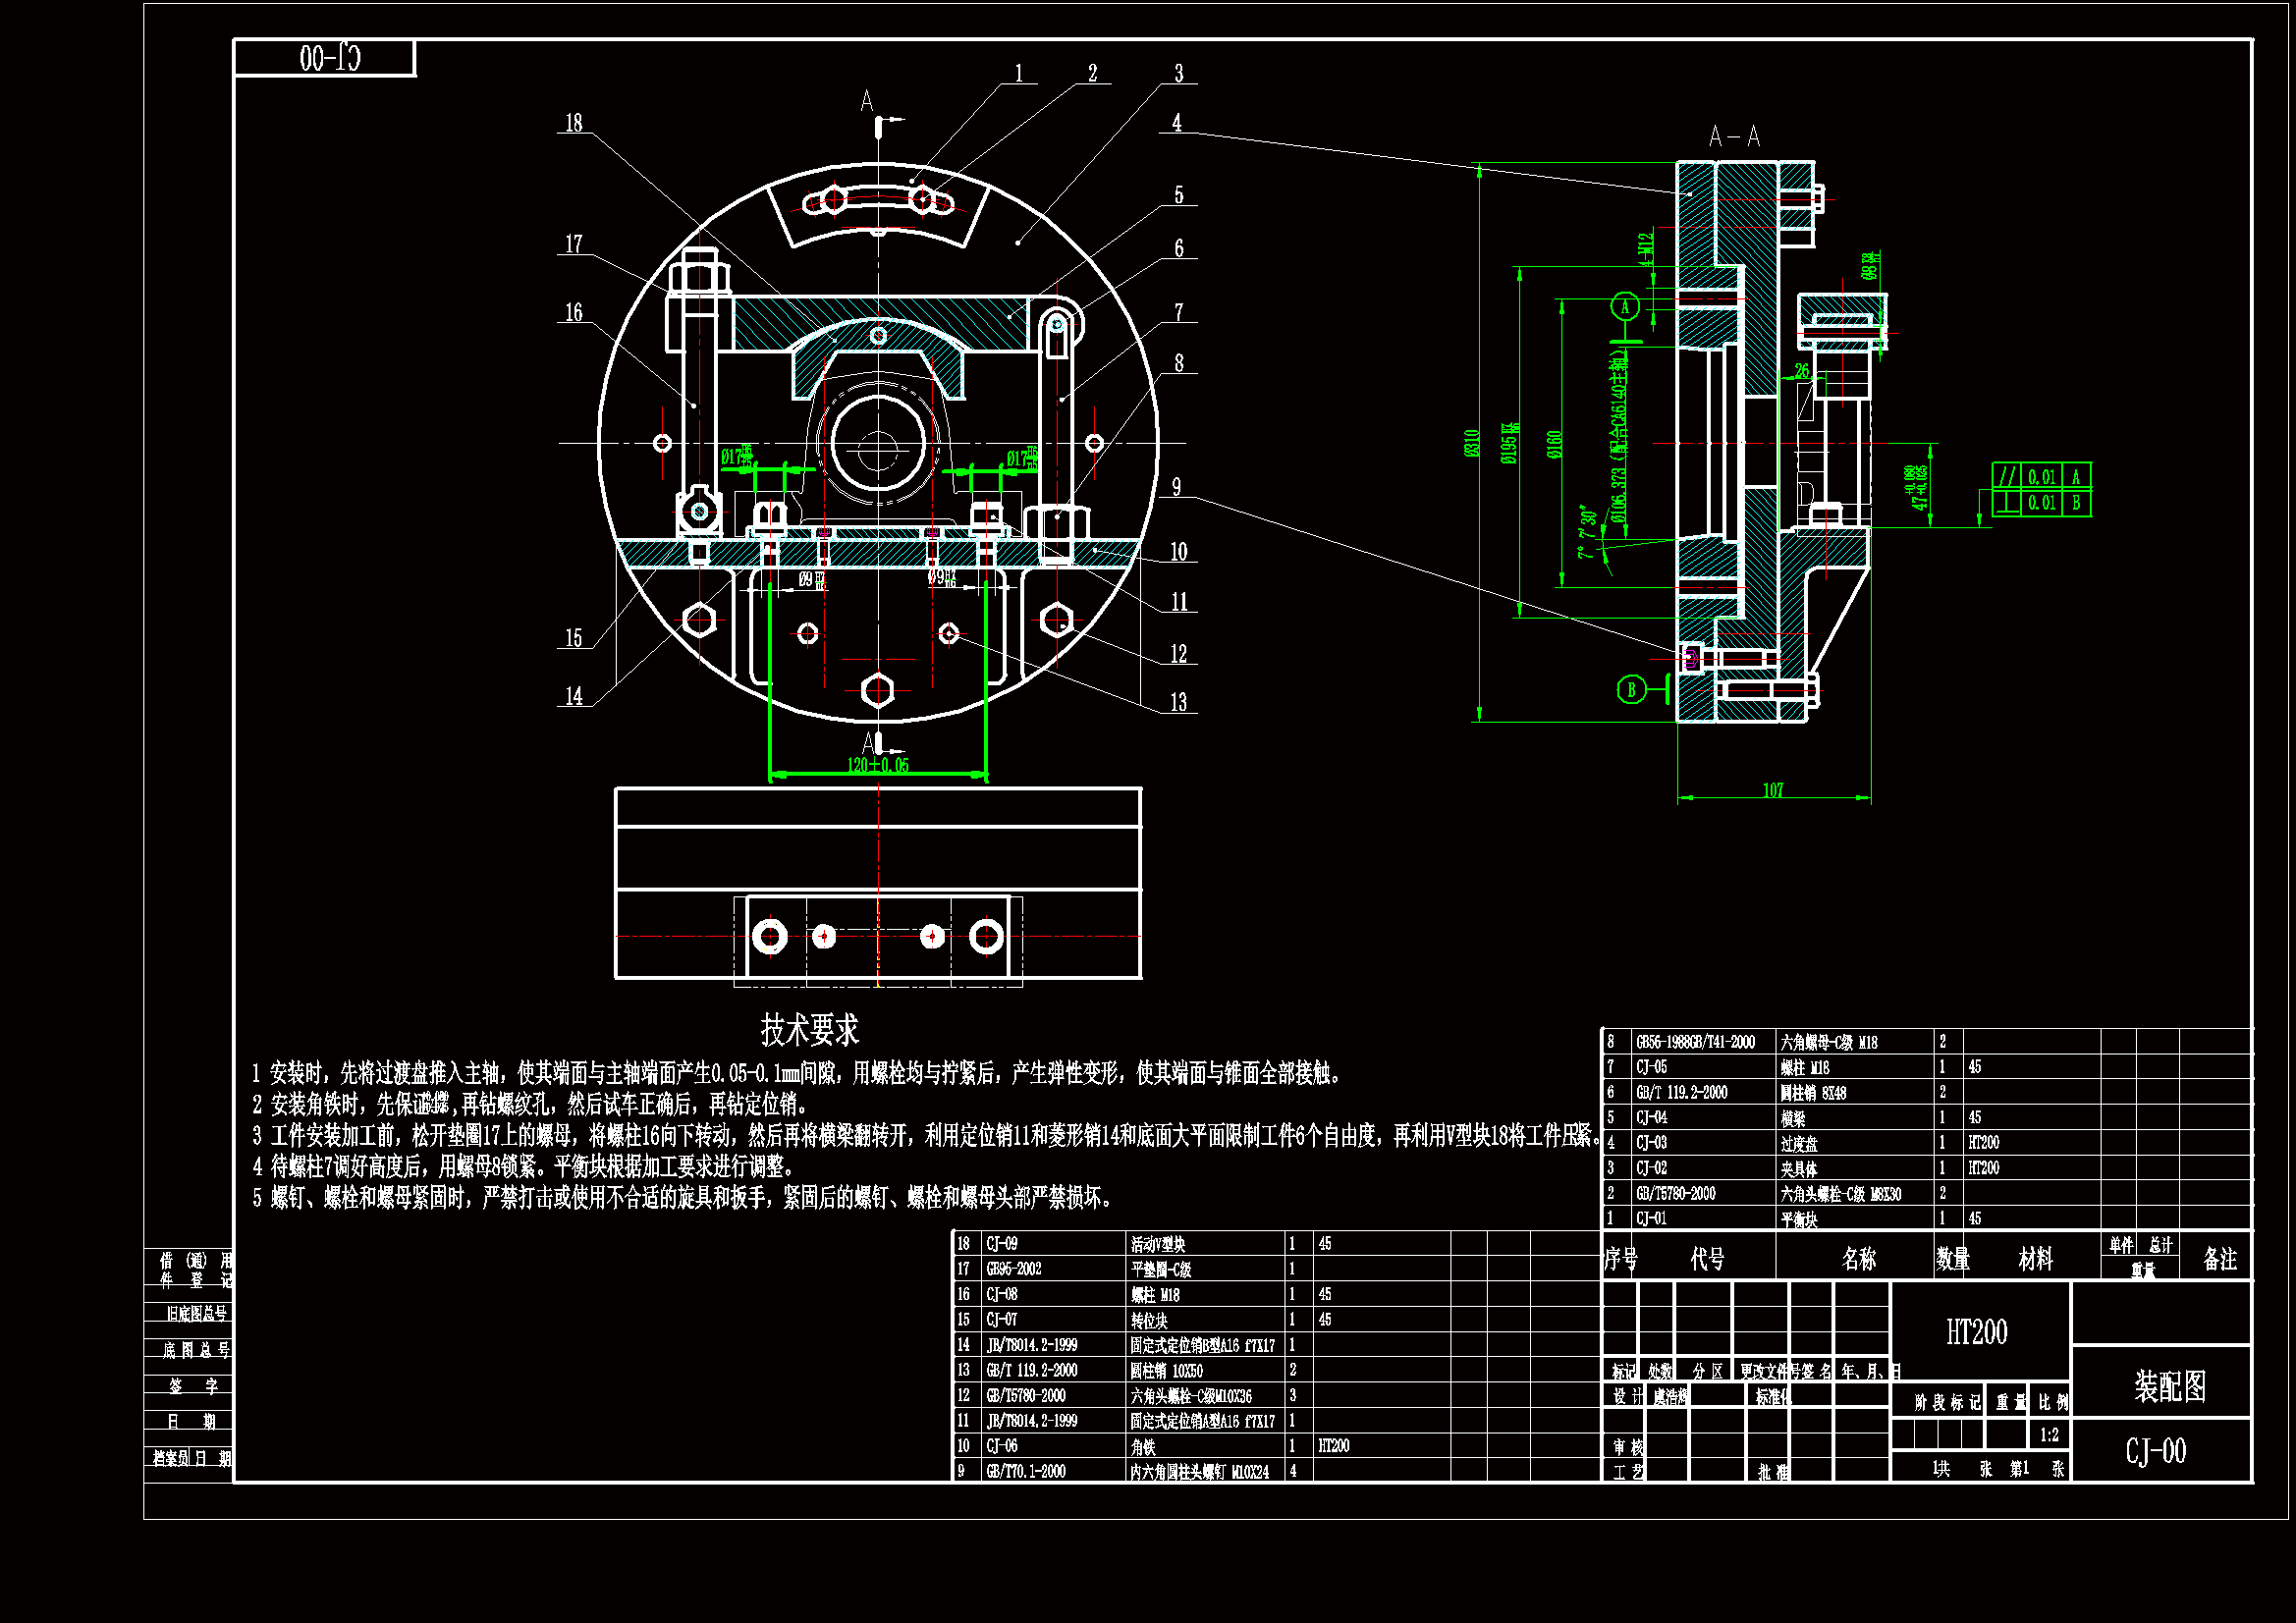The width and height of the screenshot is (2296, 1623).
Task: Select bottom center hex bolt in front view
Action: [877, 690]
